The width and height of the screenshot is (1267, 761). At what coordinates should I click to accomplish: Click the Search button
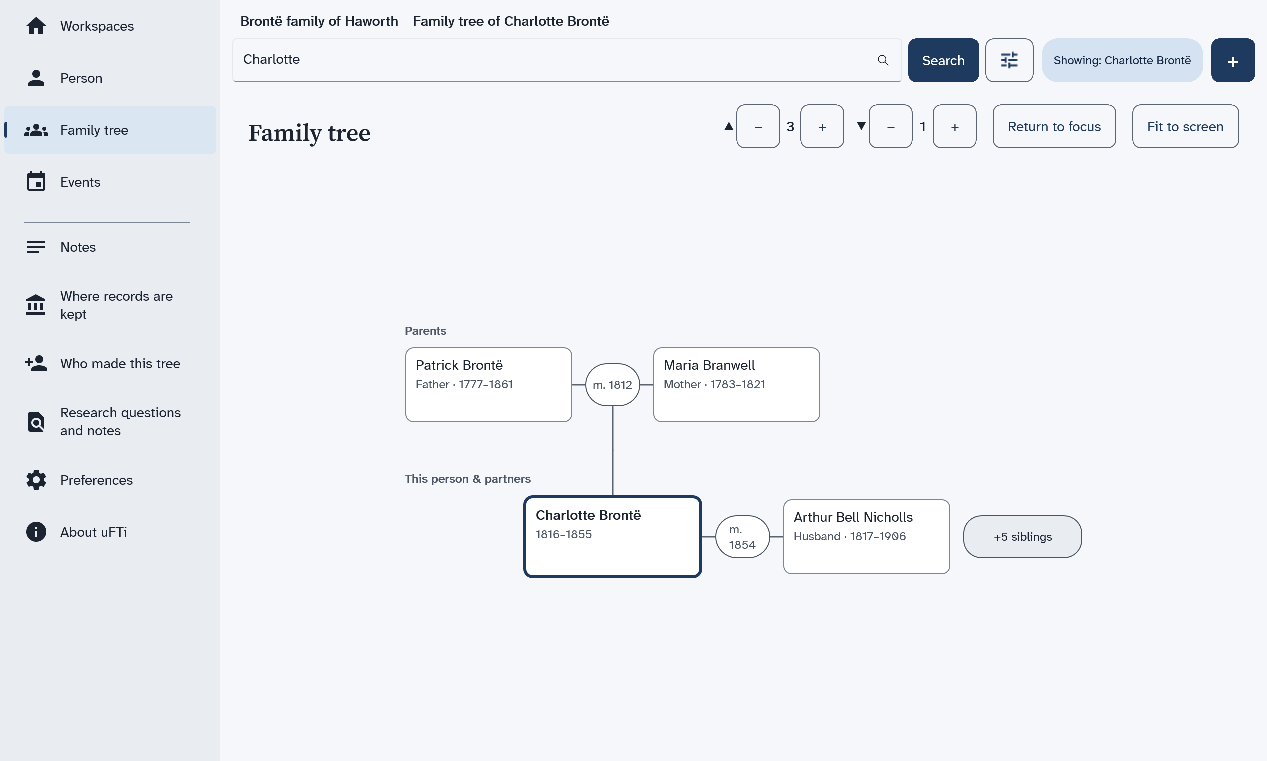point(943,60)
